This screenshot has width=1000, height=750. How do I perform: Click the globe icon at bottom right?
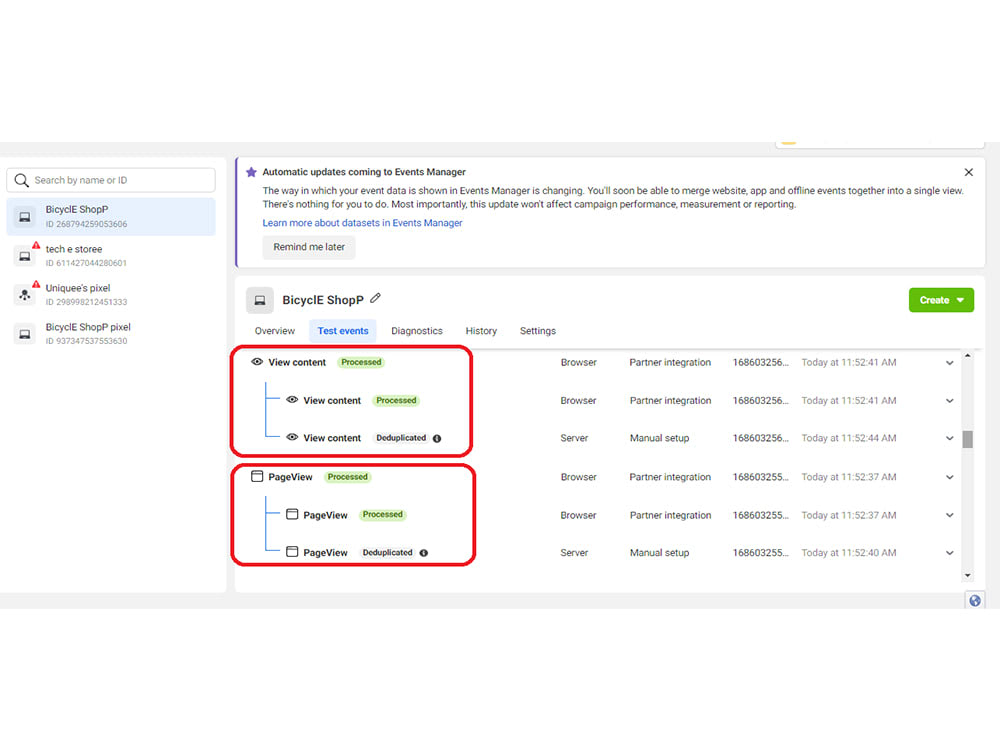tap(975, 600)
